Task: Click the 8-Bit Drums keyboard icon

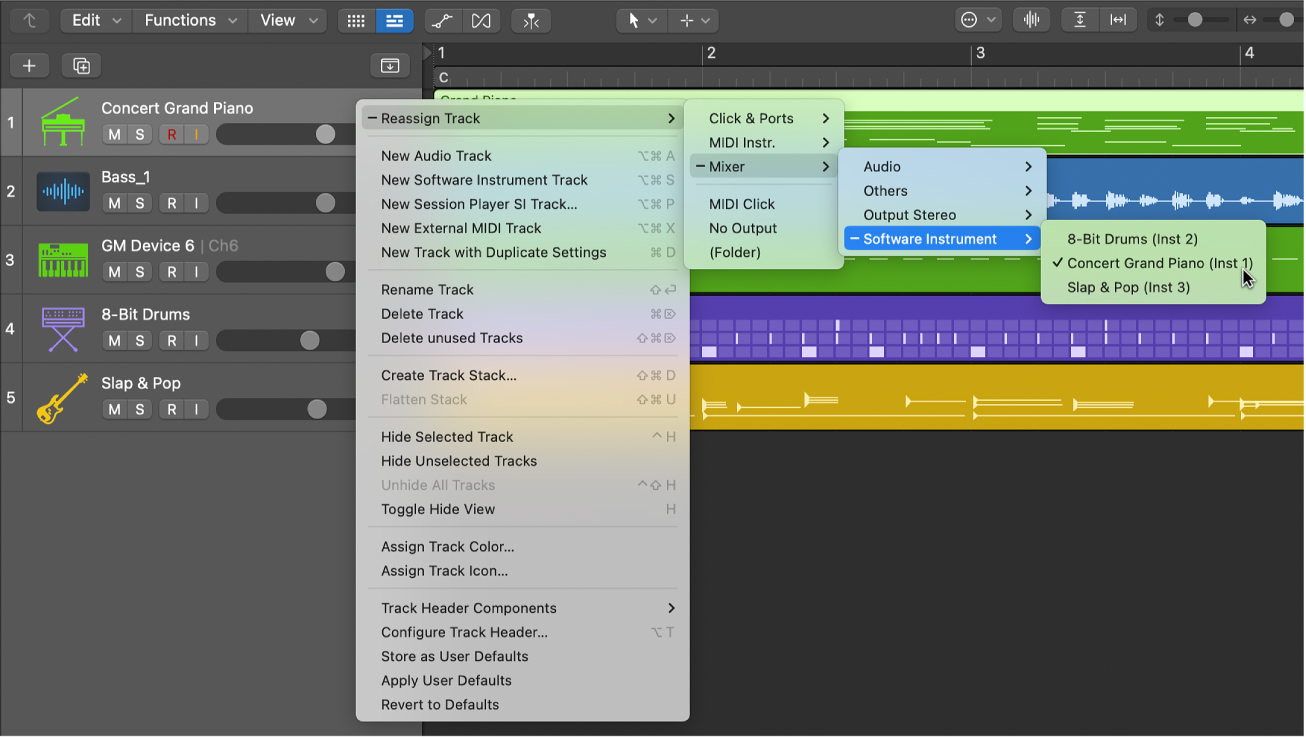Action: (x=62, y=329)
